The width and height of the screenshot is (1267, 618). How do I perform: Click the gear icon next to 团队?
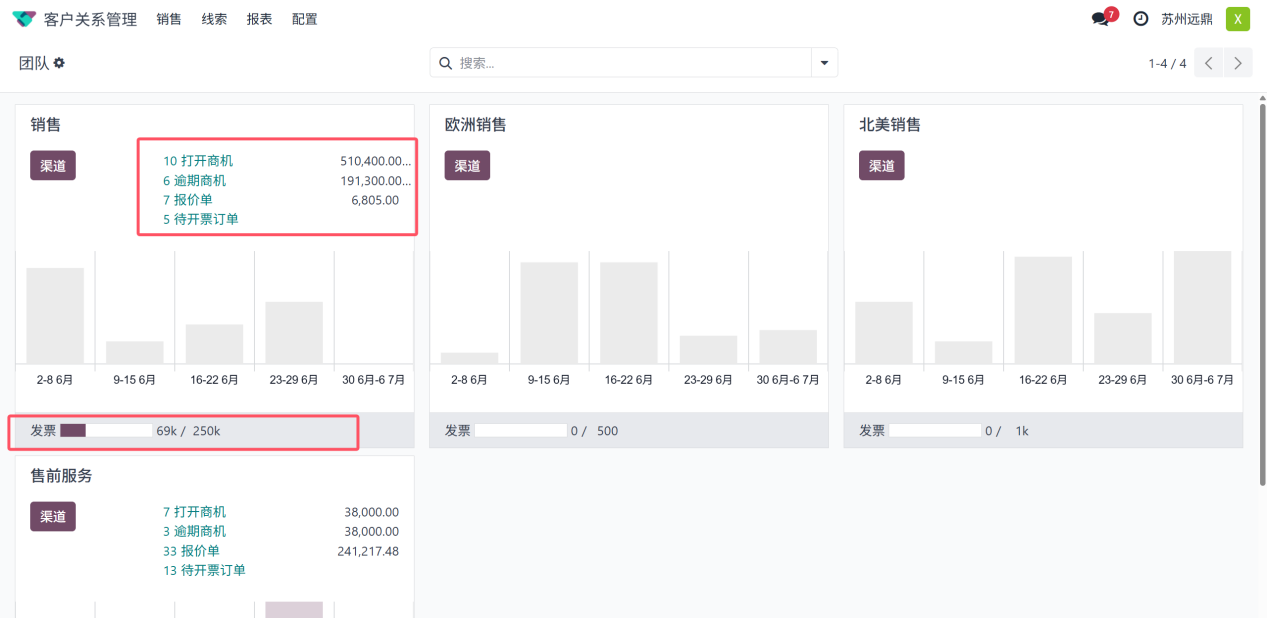point(59,63)
